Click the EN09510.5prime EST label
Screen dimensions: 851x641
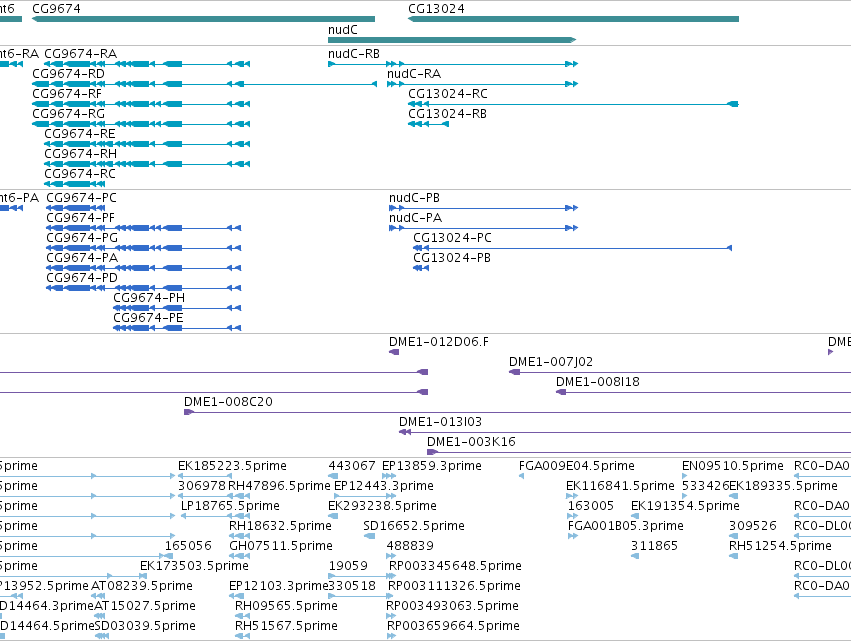point(733,466)
